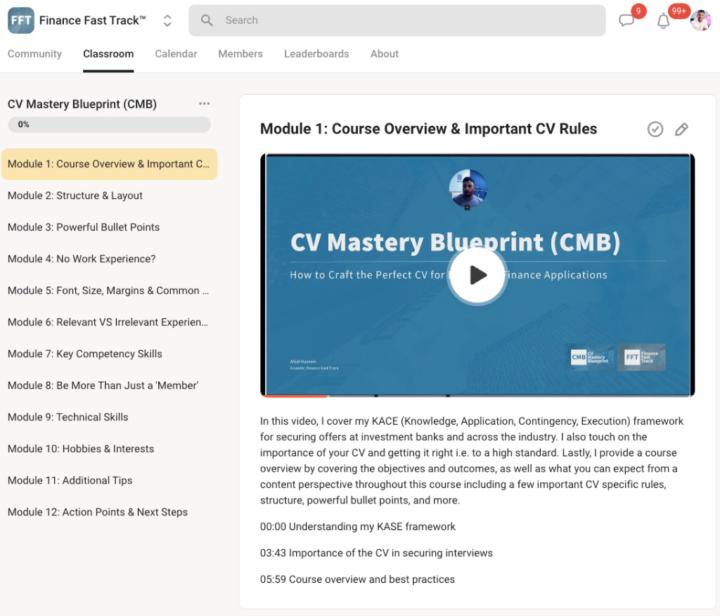This screenshot has height=616, width=720.
Task: Play the CV Mastery Blueprint video
Action: tap(478, 275)
